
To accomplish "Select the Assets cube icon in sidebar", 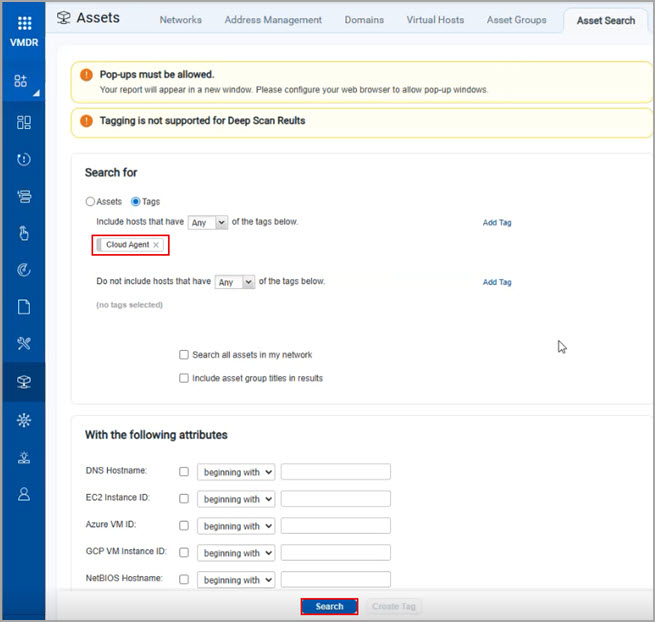I will [24, 381].
